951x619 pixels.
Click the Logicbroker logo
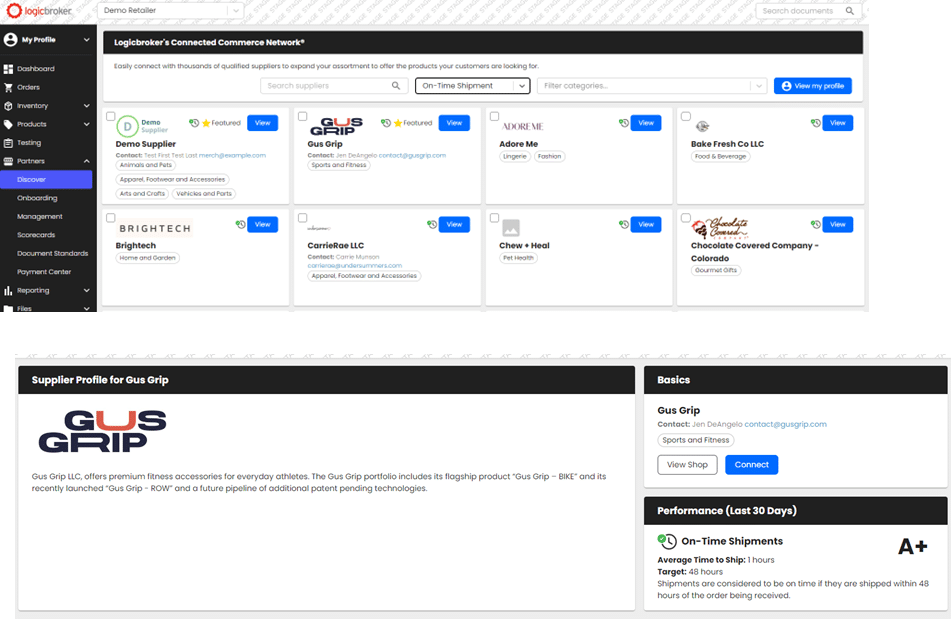[x=39, y=11]
